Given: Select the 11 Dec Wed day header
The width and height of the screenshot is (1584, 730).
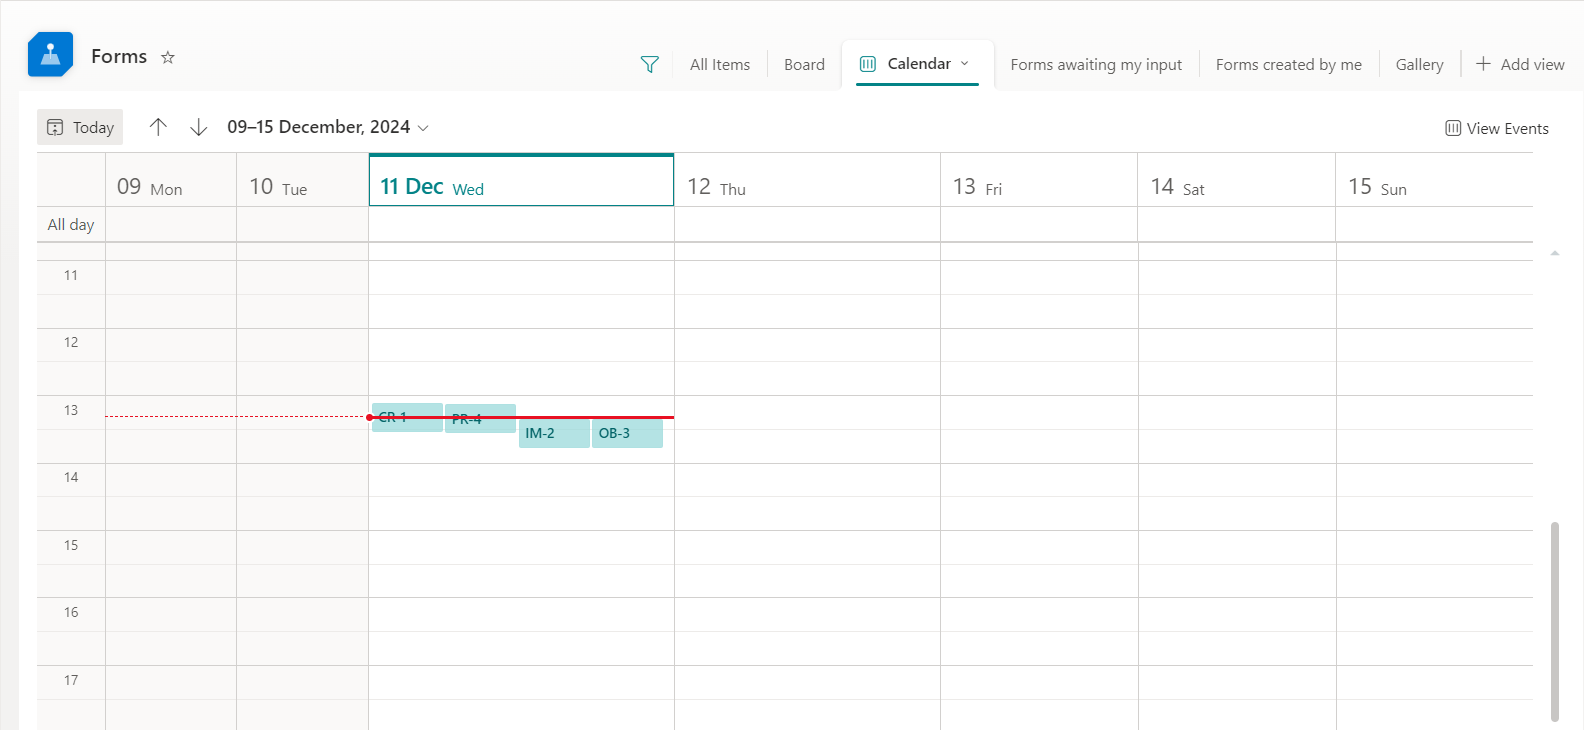Looking at the screenshot, I should [x=521, y=180].
